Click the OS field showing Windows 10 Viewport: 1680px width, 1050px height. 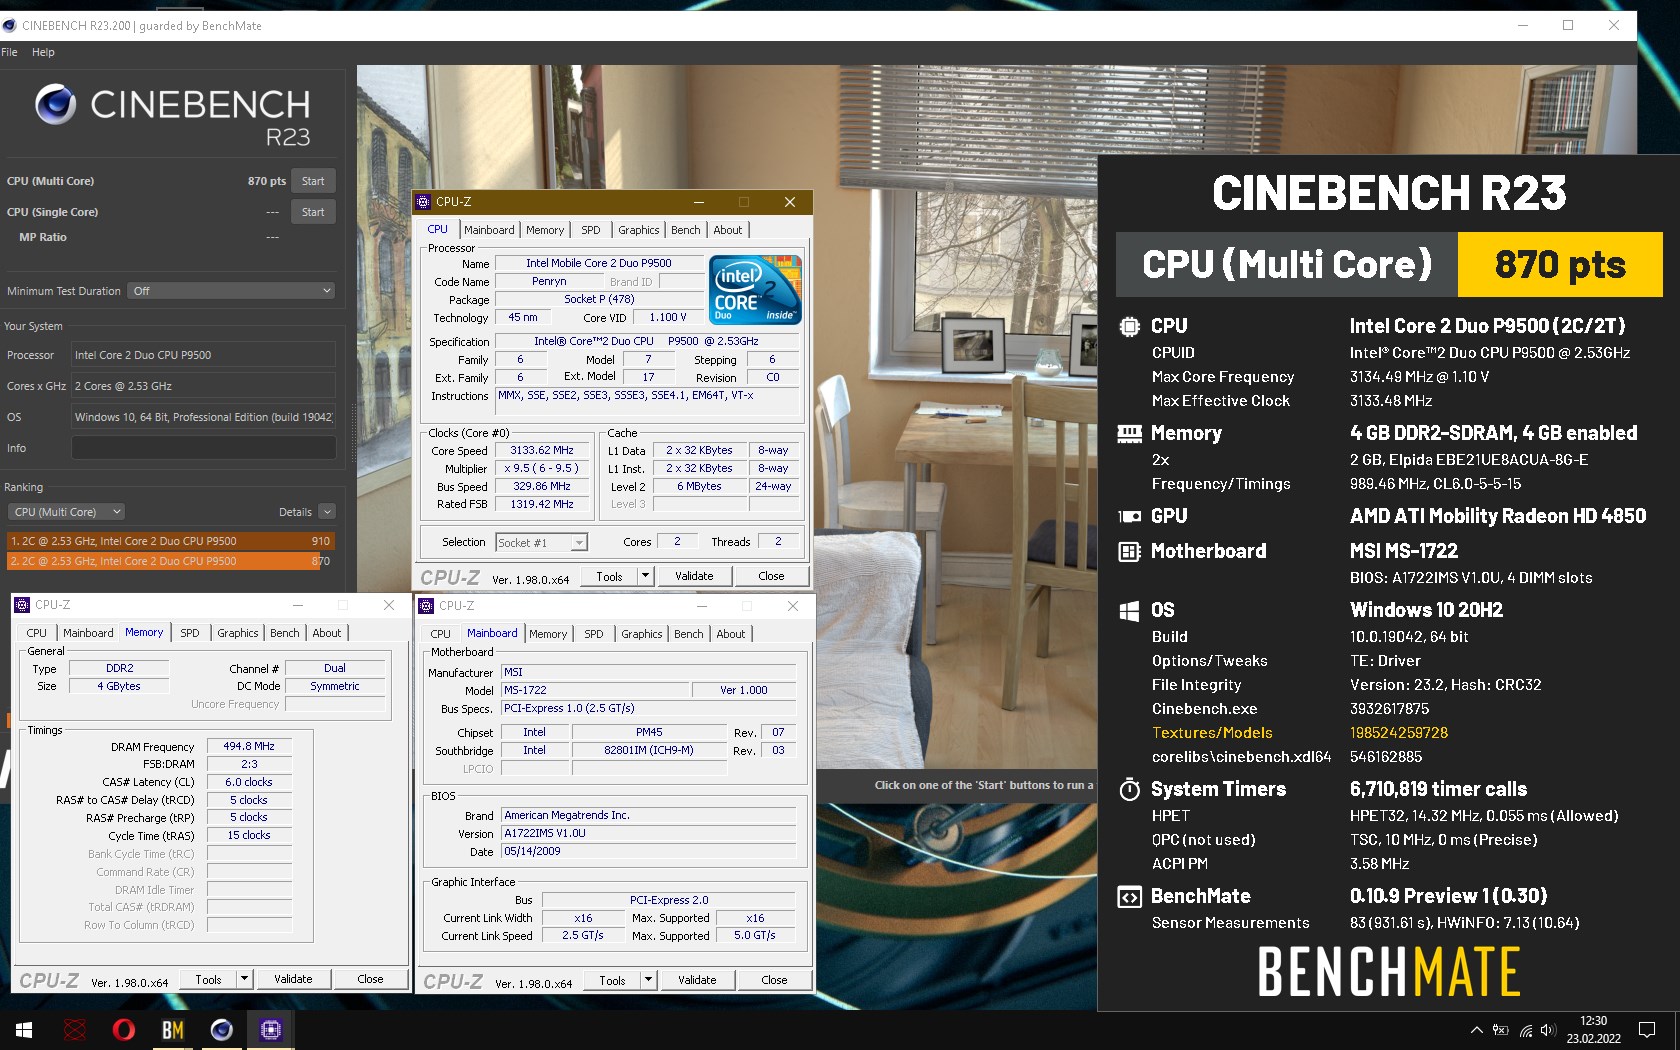[x=203, y=417]
